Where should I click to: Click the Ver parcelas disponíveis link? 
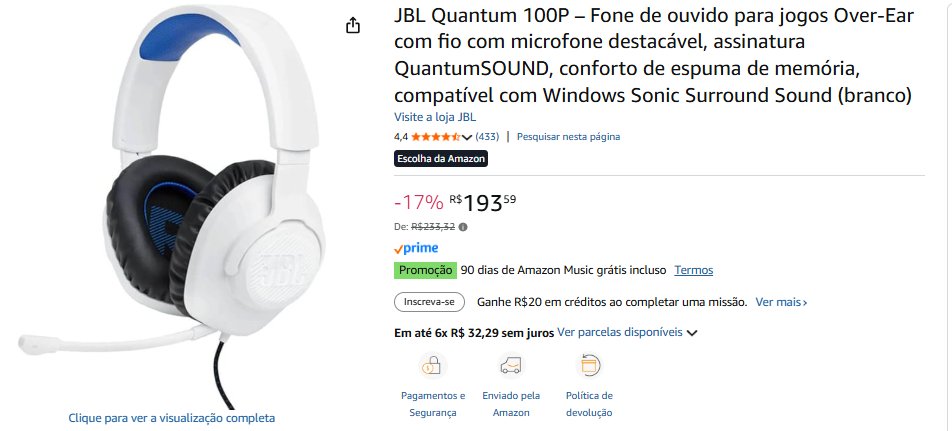click(620, 331)
